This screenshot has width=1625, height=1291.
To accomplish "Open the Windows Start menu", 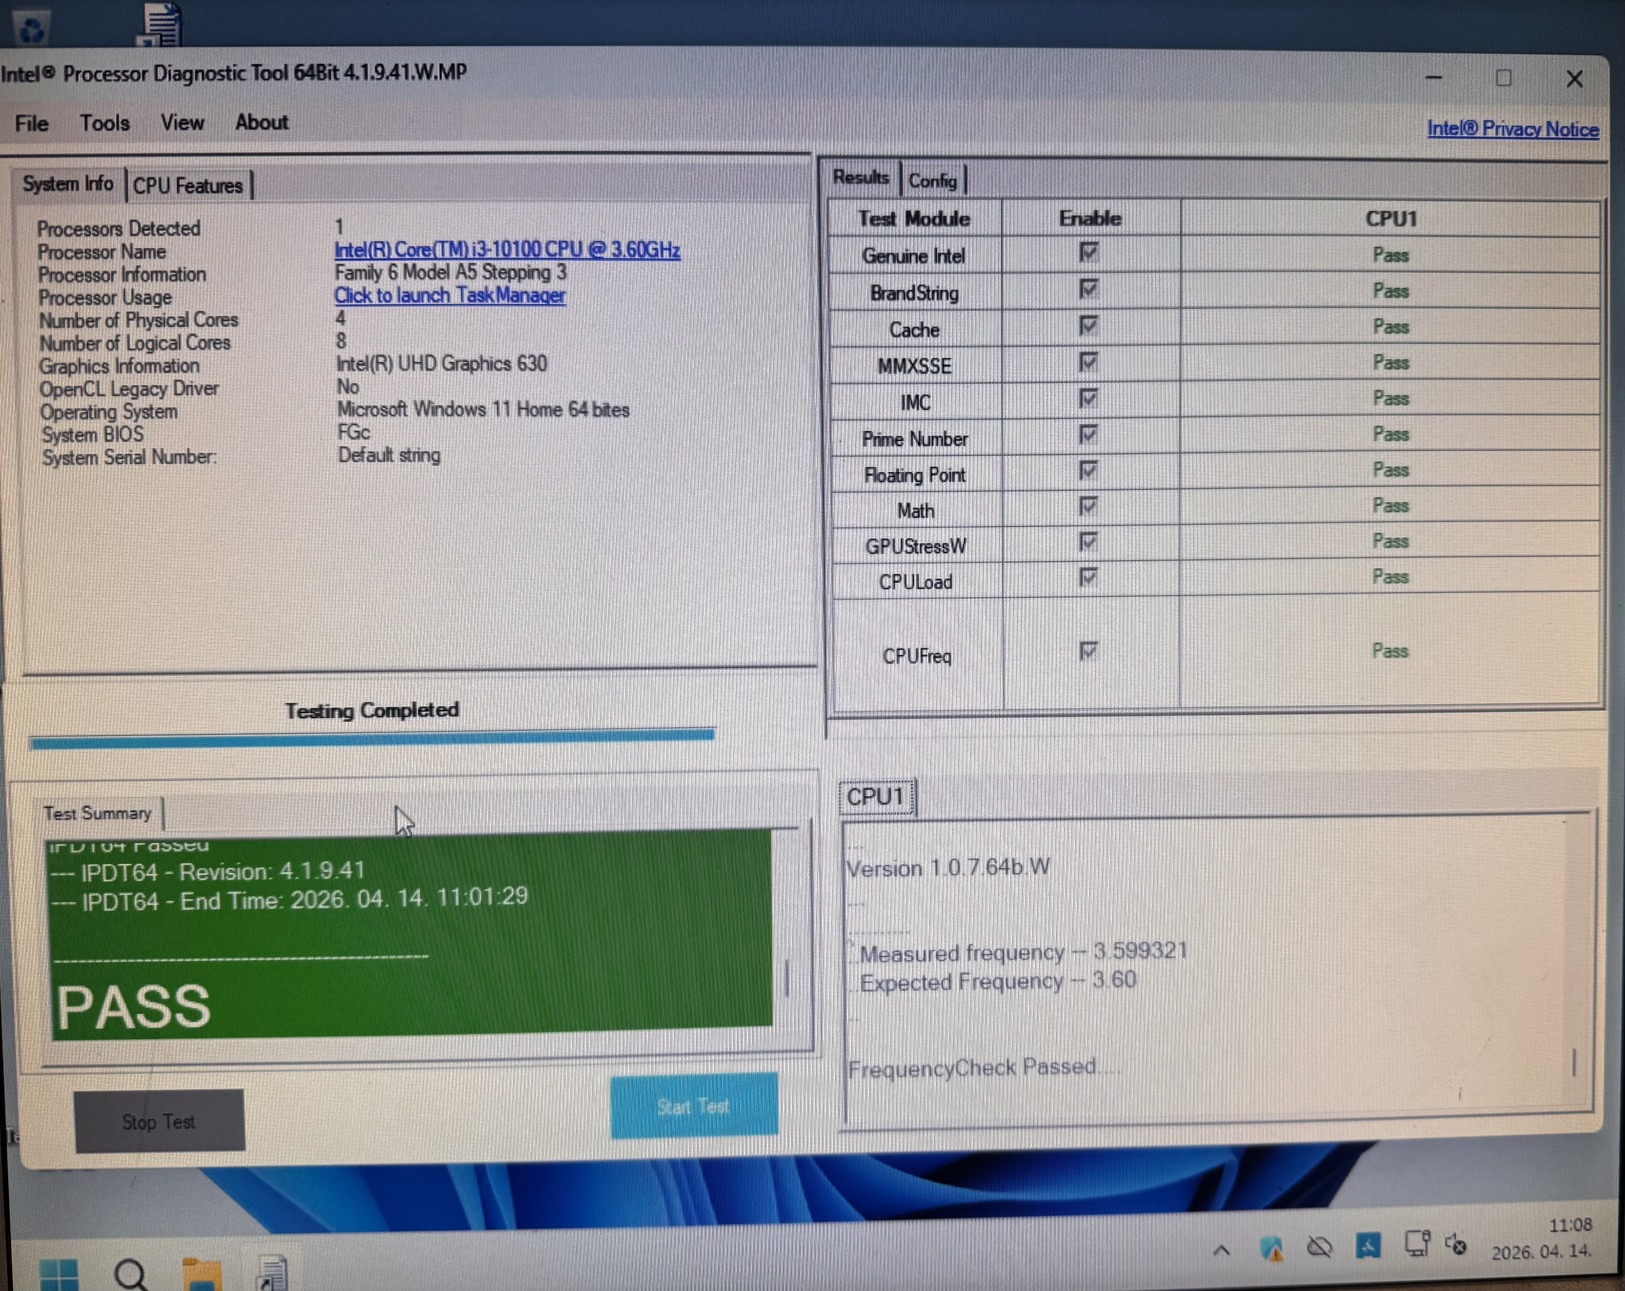I will (x=58, y=1274).
